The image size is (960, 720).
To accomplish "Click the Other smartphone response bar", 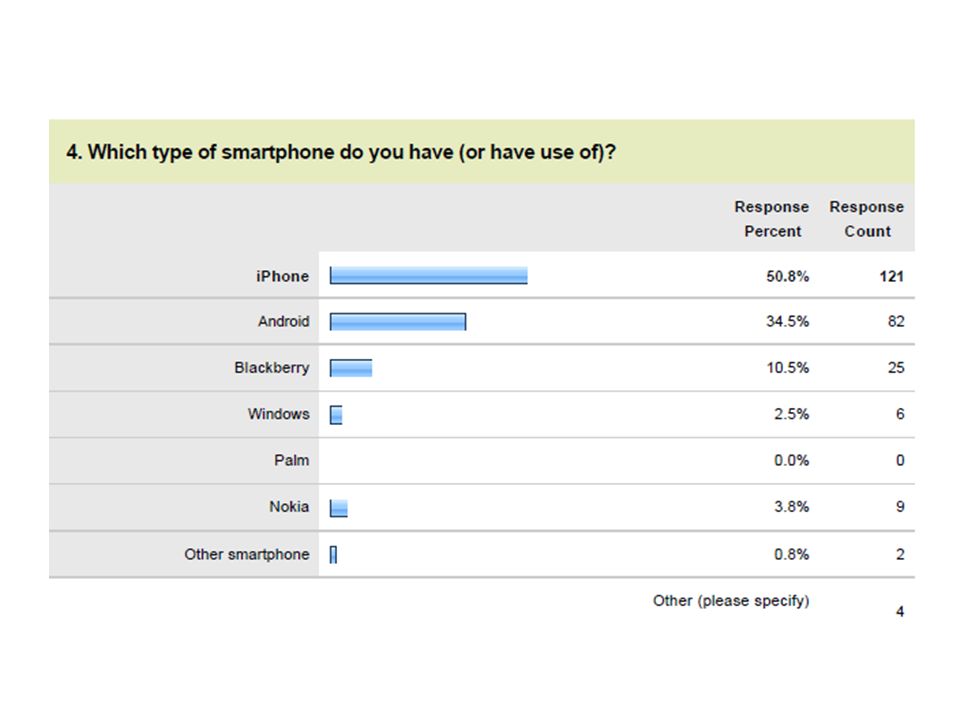I will click(x=333, y=555).
